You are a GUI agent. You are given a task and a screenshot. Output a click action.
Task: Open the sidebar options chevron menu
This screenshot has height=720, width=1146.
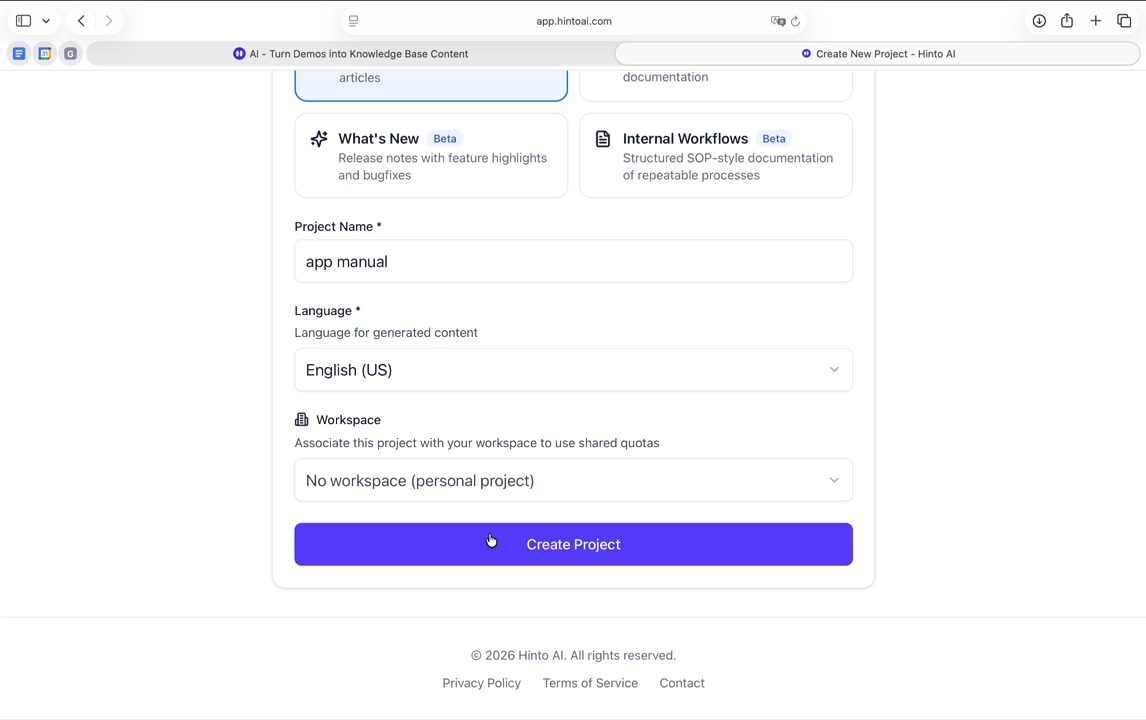(x=46, y=21)
